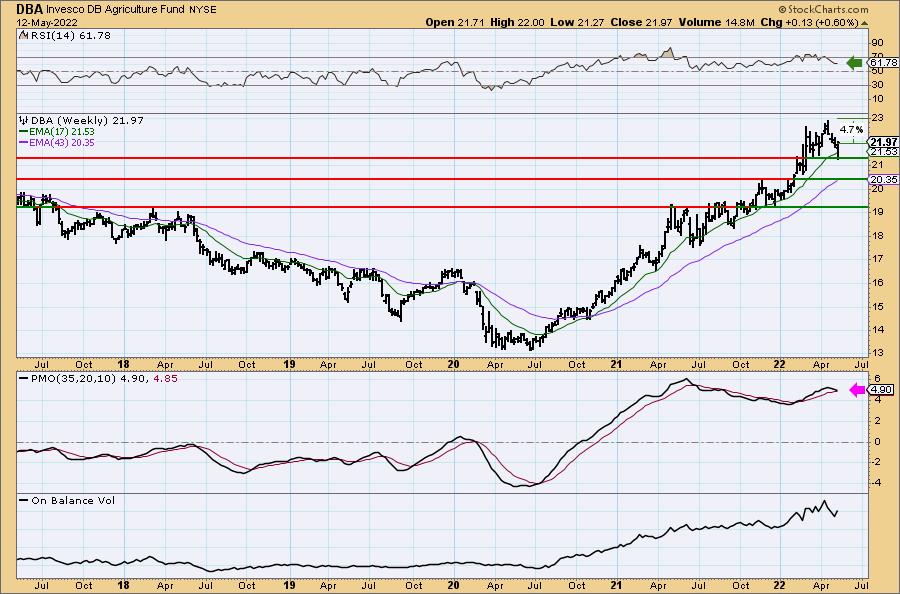The image size is (900, 594).
Task: Click the Volume 14.8M value
Action: click(x=716, y=22)
